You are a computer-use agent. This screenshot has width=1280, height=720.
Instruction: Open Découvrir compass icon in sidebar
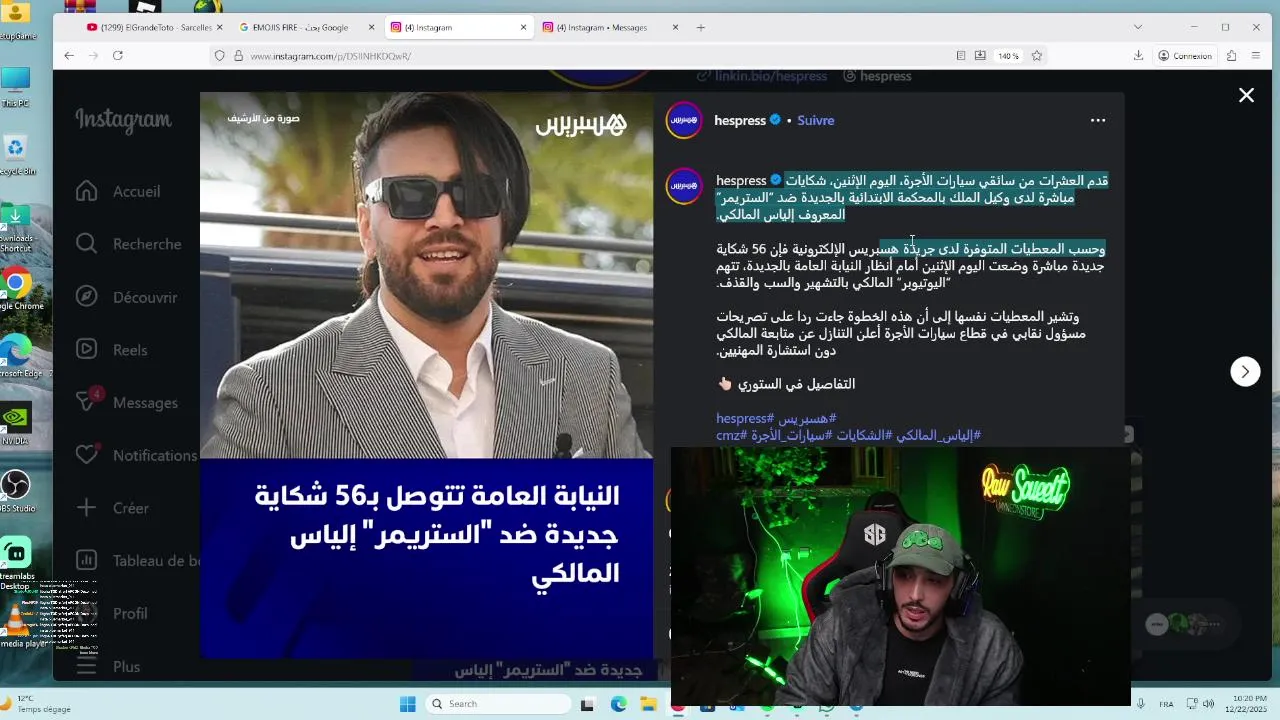click(87, 297)
